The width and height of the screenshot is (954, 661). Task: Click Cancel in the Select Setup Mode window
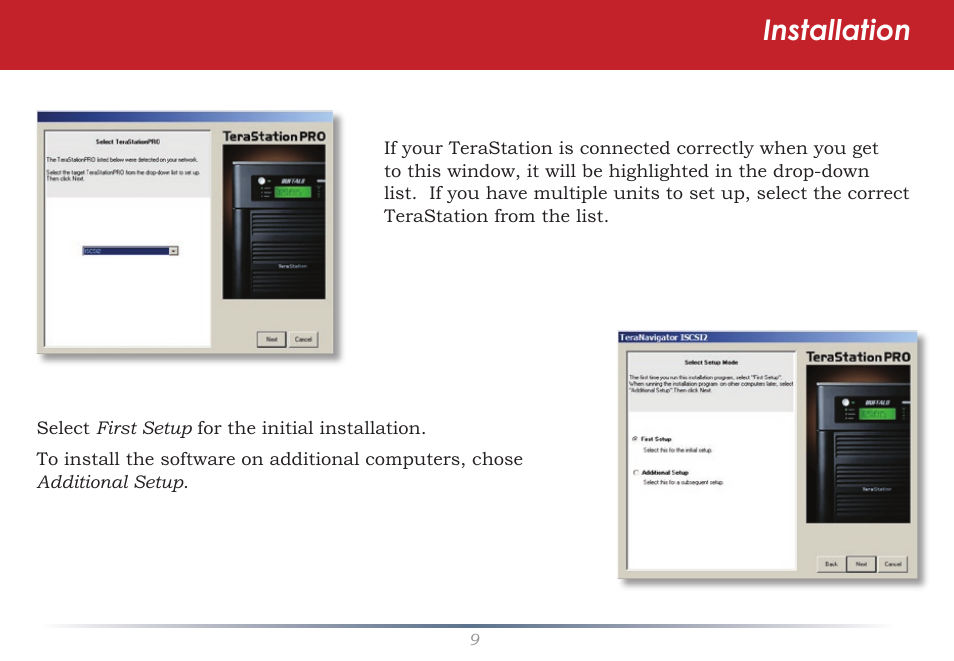(893, 564)
